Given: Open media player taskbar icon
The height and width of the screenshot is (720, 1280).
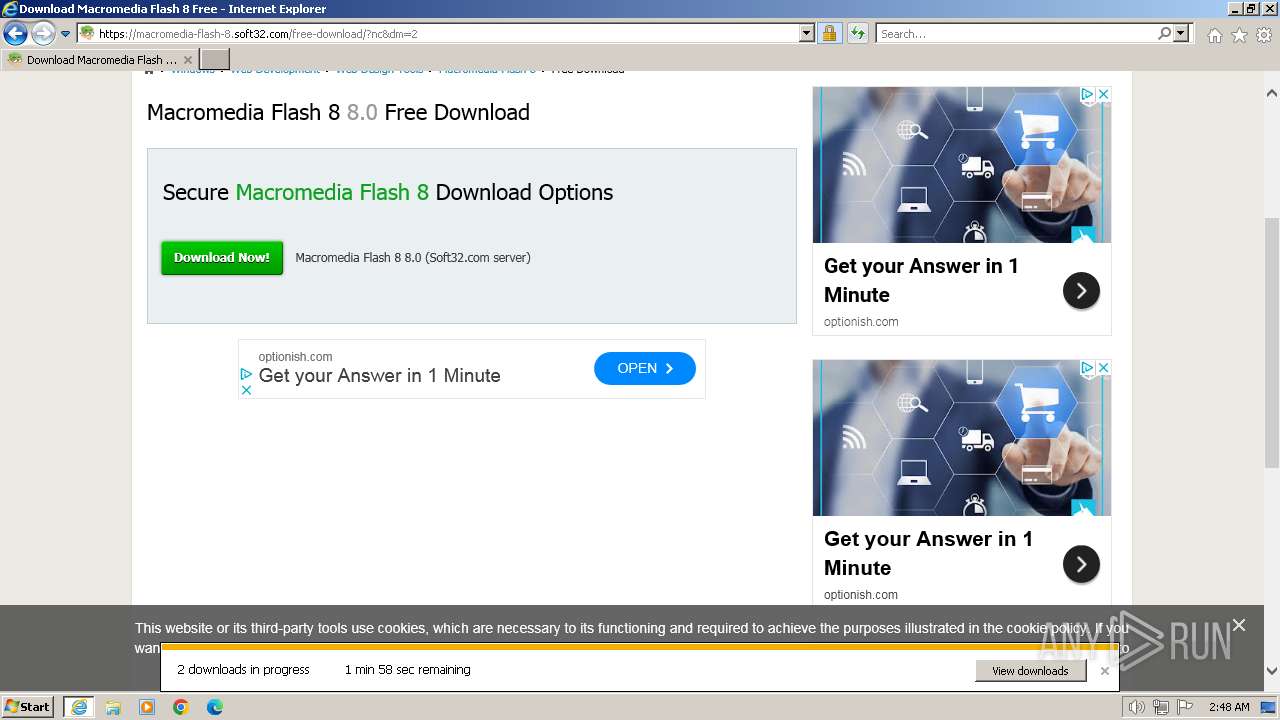Looking at the screenshot, I should (x=147, y=707).
